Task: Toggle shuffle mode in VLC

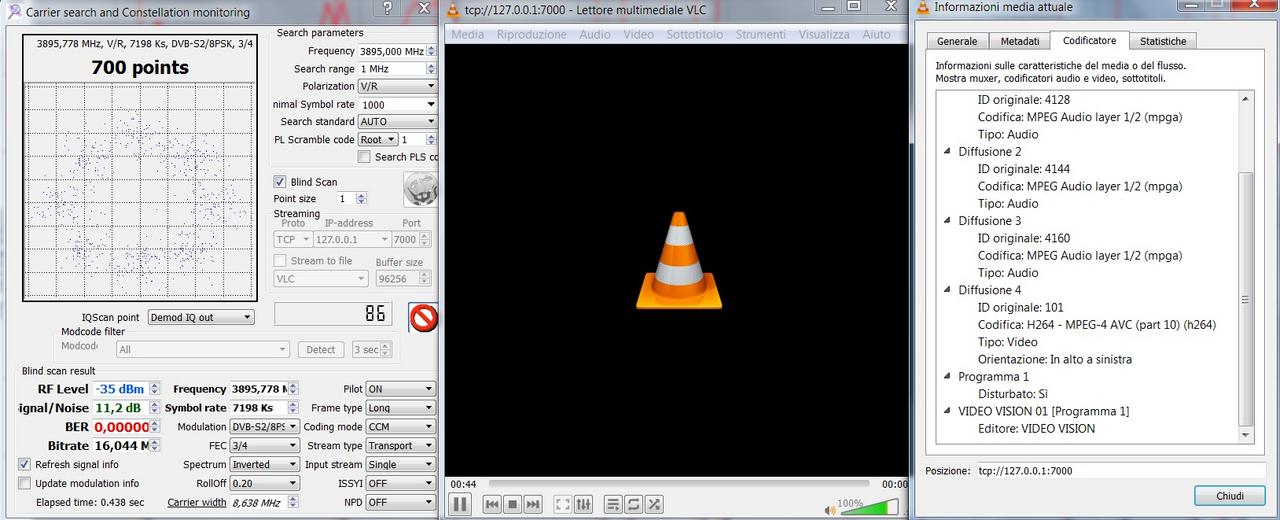Action: point(654,504)
